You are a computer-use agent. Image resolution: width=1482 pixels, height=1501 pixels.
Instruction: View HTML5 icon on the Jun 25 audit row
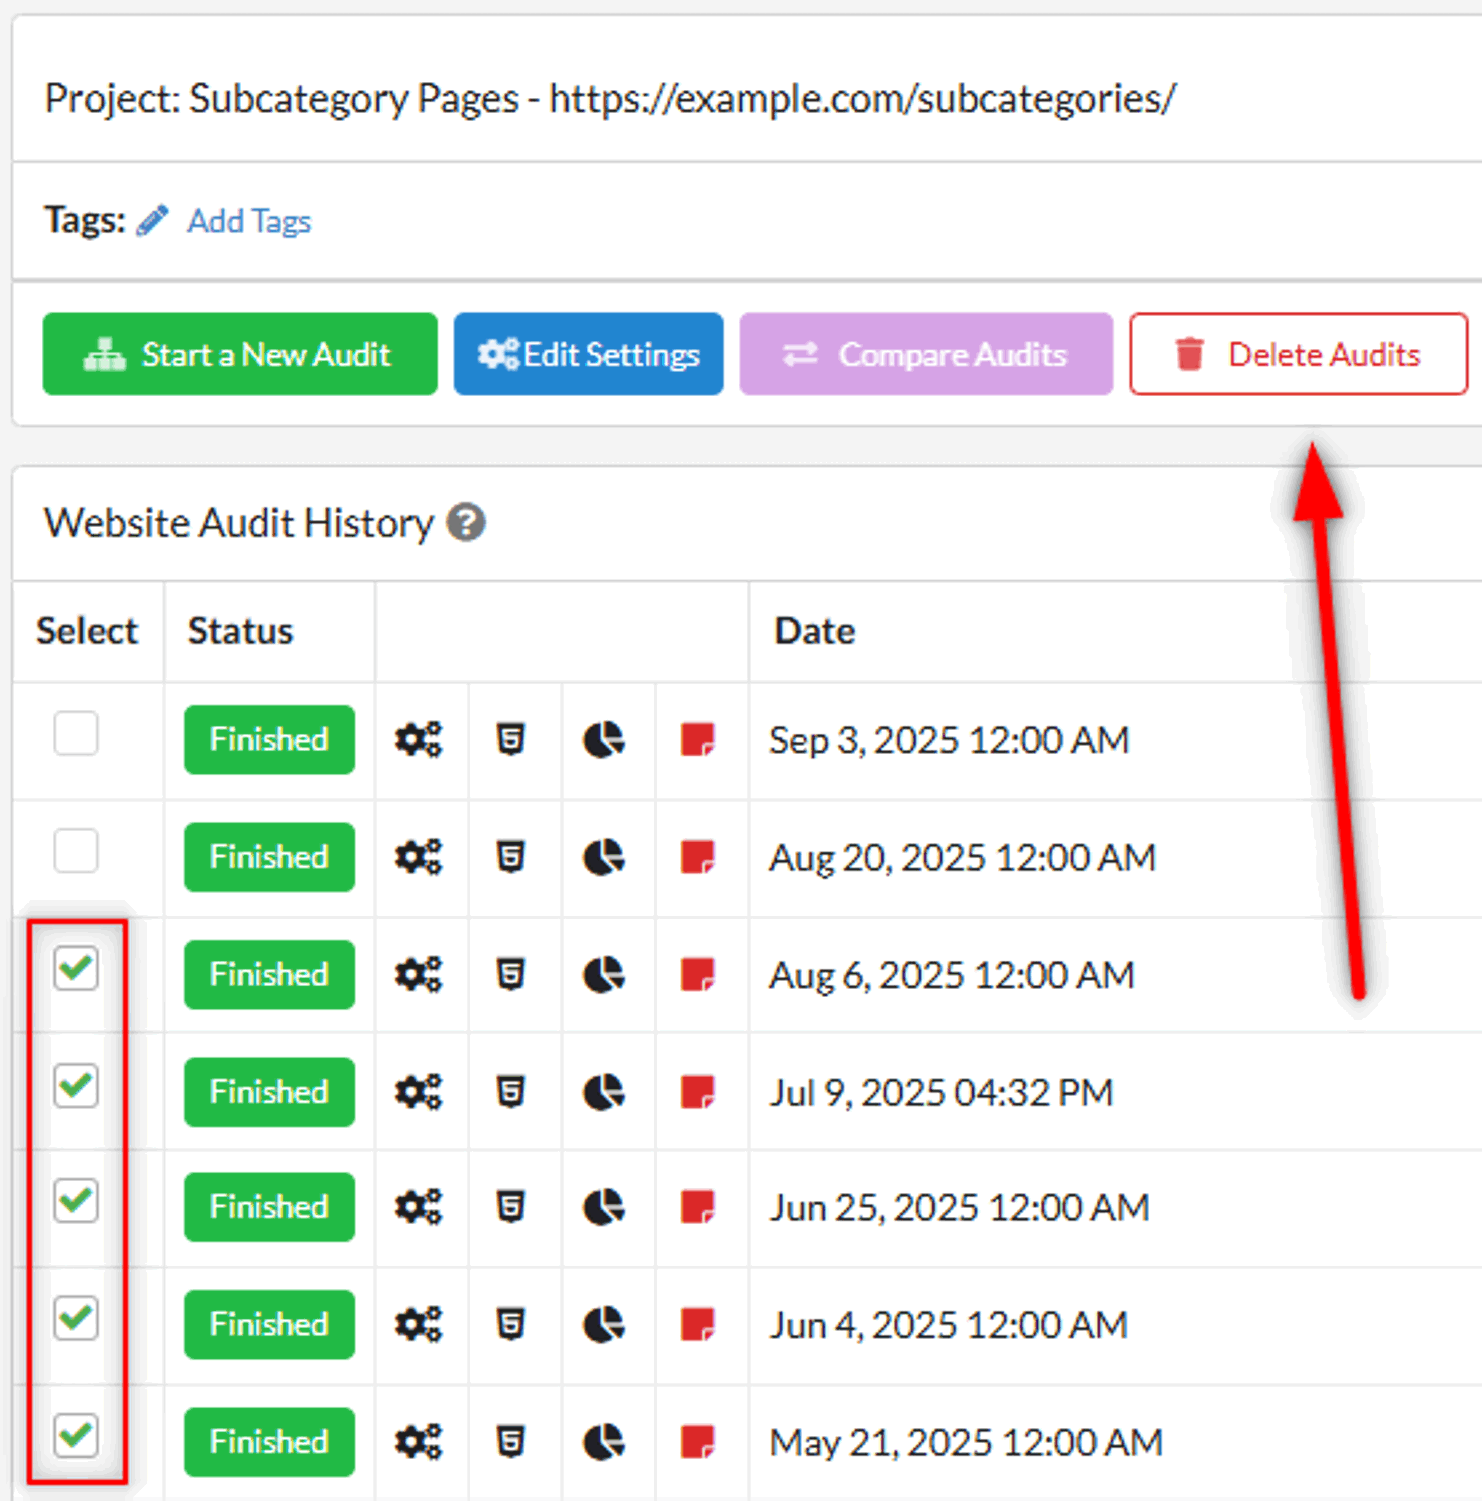pyautogui.click(x=511, y=1207)
